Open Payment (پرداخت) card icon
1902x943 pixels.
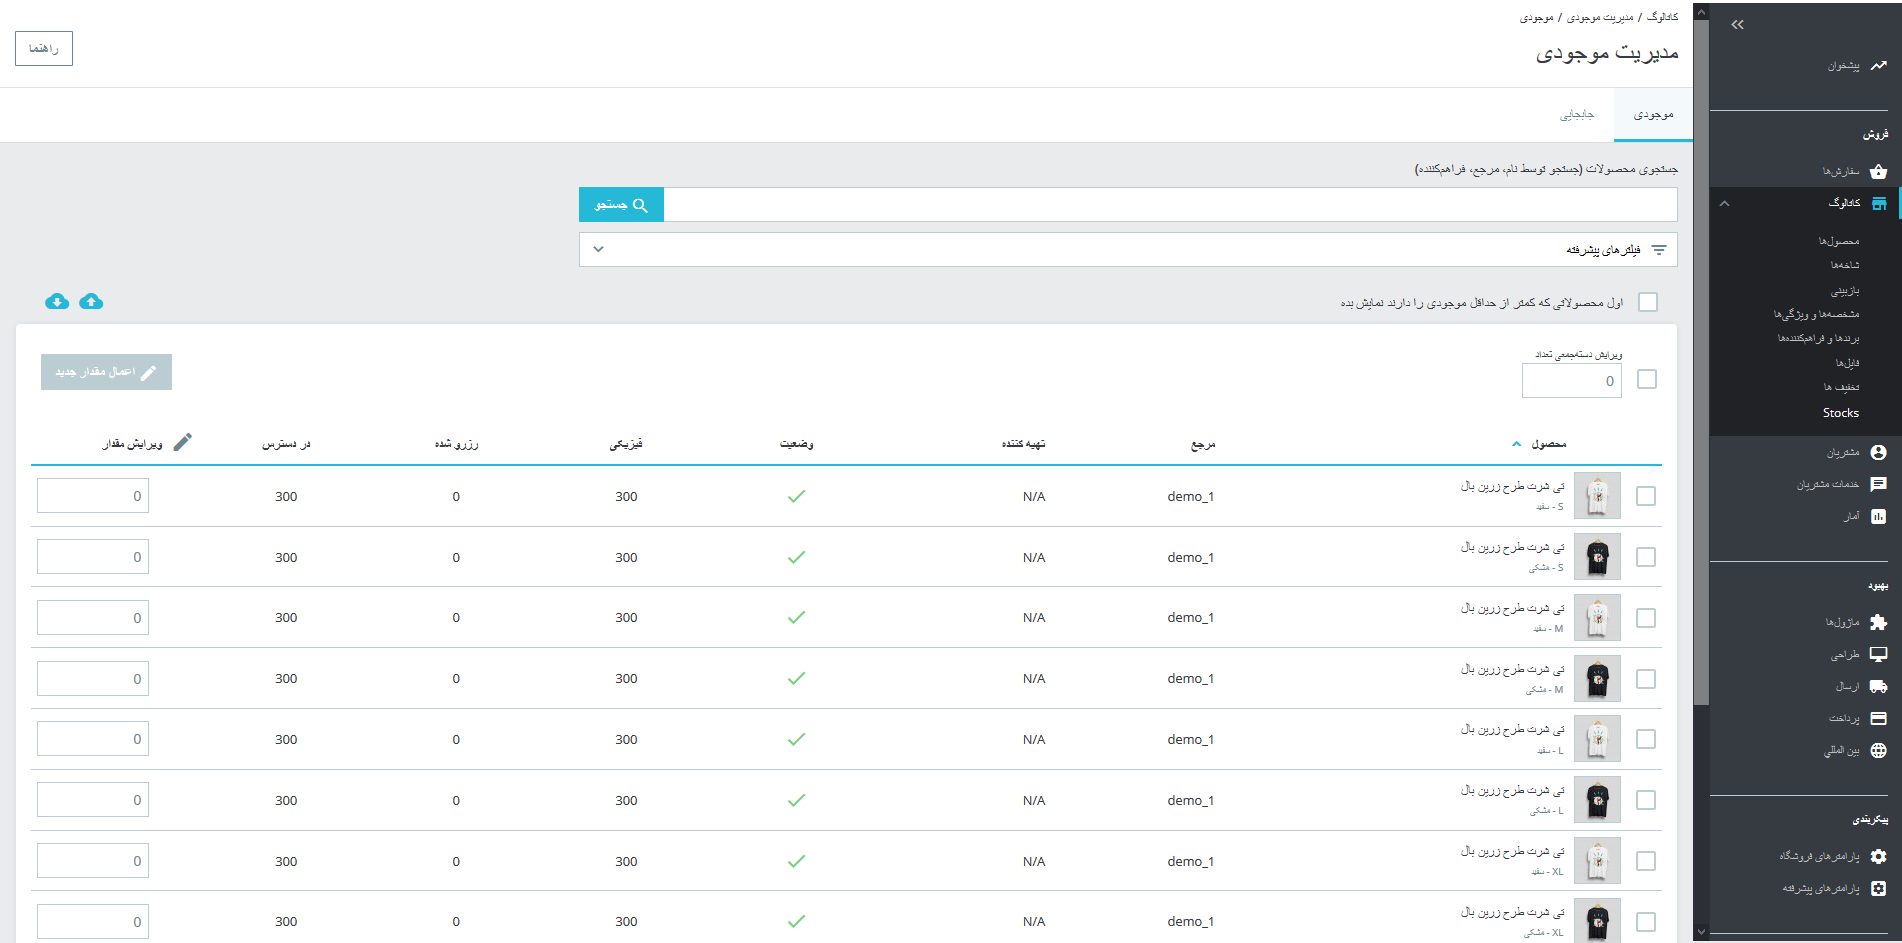coord(1878,718)
